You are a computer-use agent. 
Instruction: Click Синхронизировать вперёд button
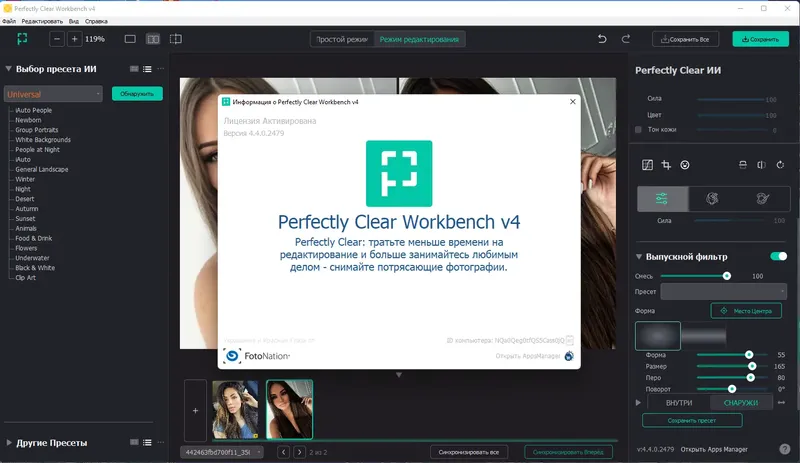(568, 452)
